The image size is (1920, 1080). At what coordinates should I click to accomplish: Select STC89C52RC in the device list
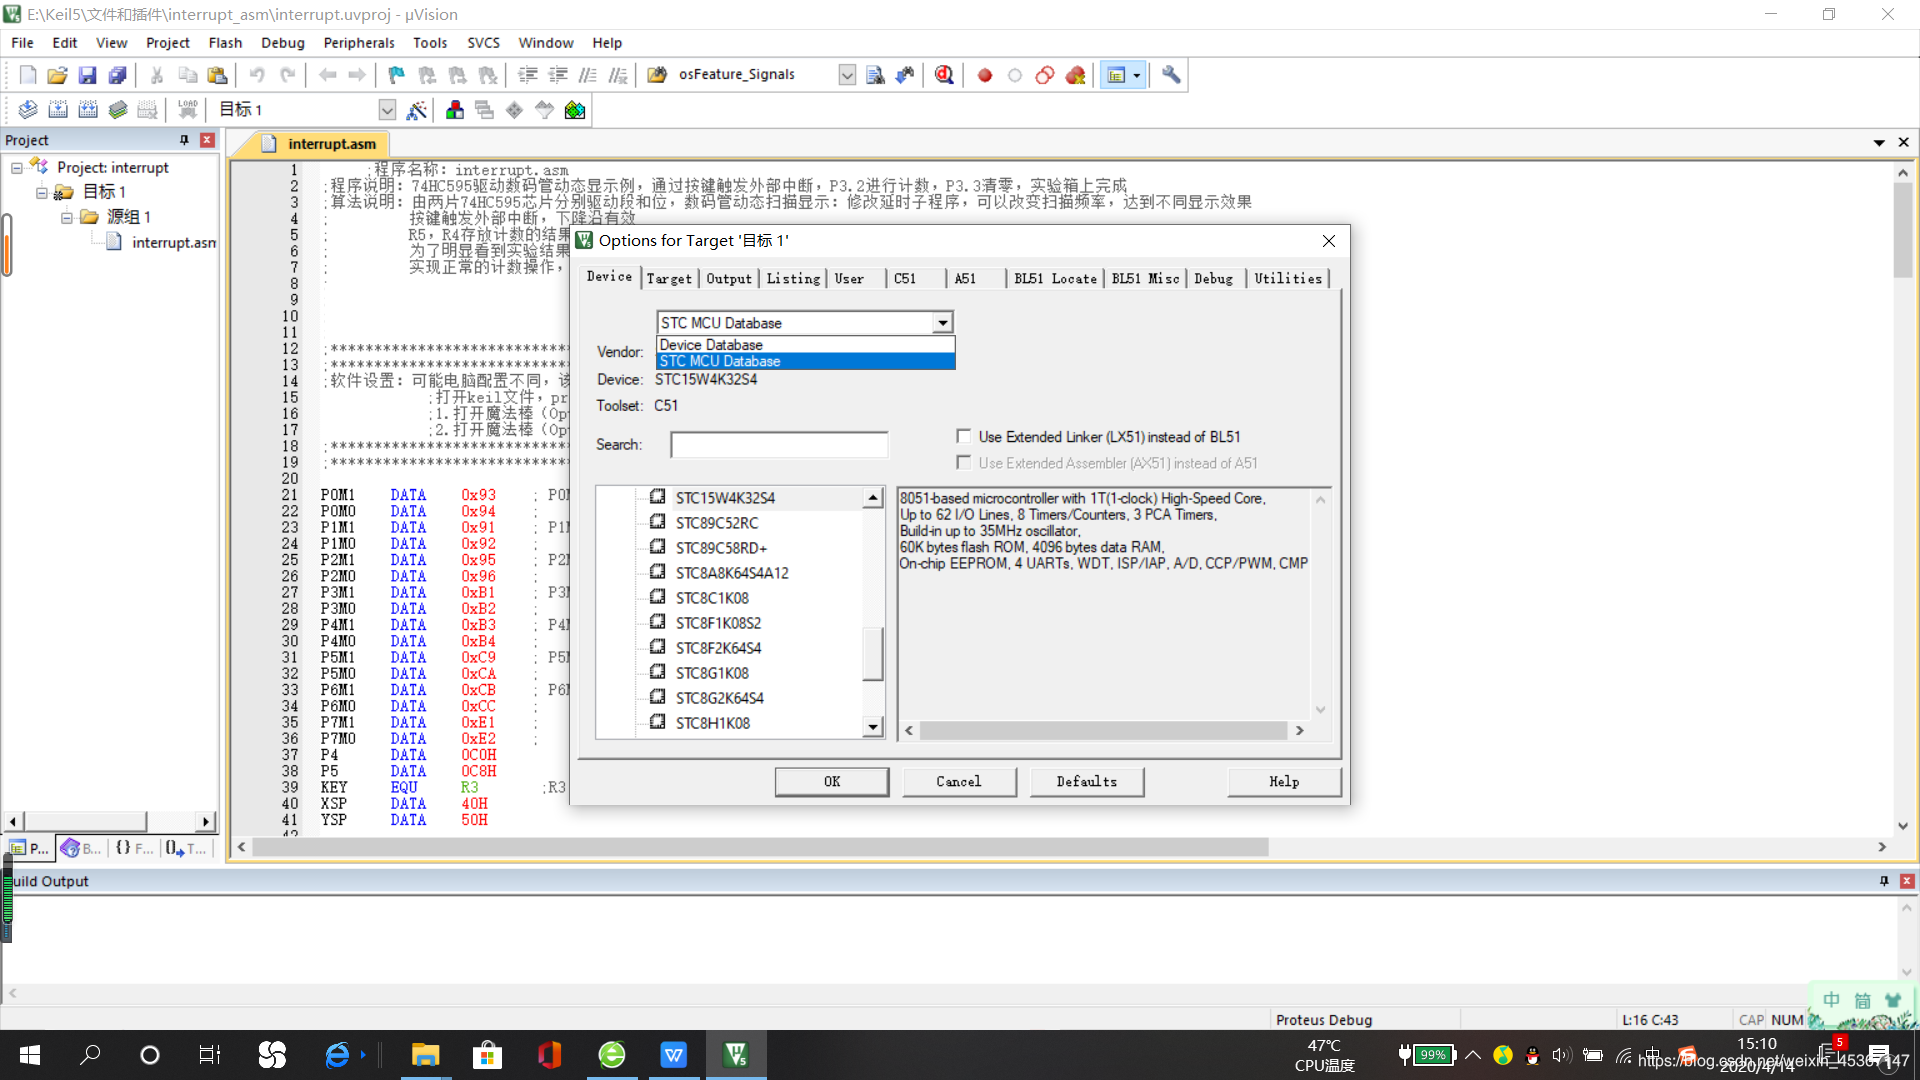coord(717,523)
